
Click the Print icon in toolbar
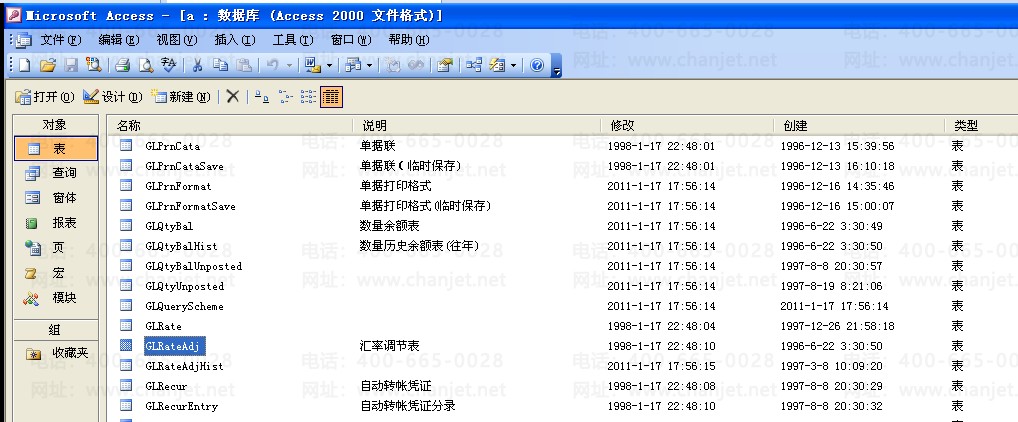tap(123, 65)
